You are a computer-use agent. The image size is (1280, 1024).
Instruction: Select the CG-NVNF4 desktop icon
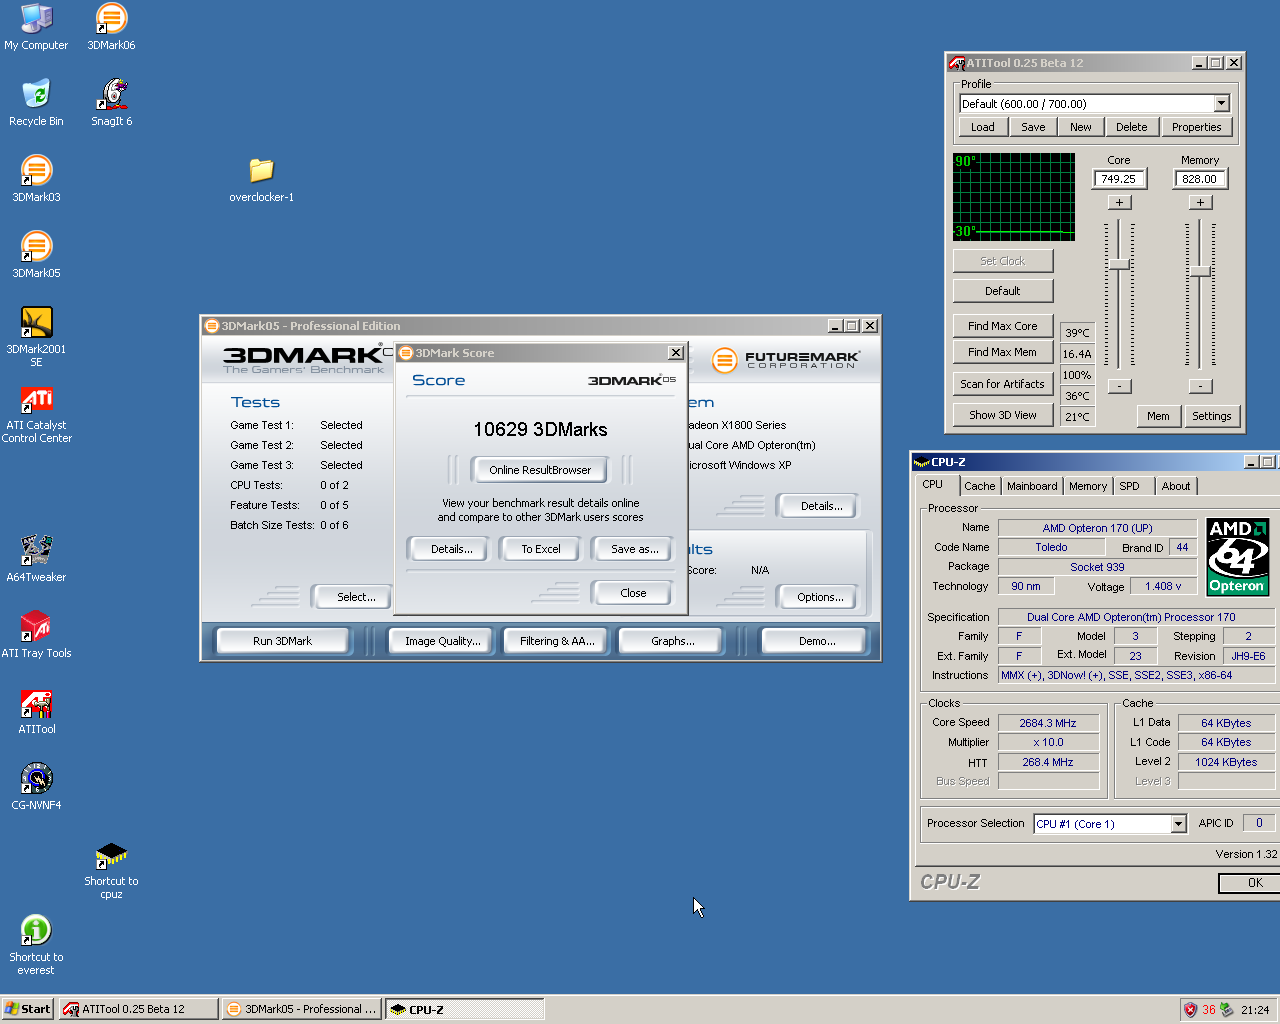click(36, 779)
